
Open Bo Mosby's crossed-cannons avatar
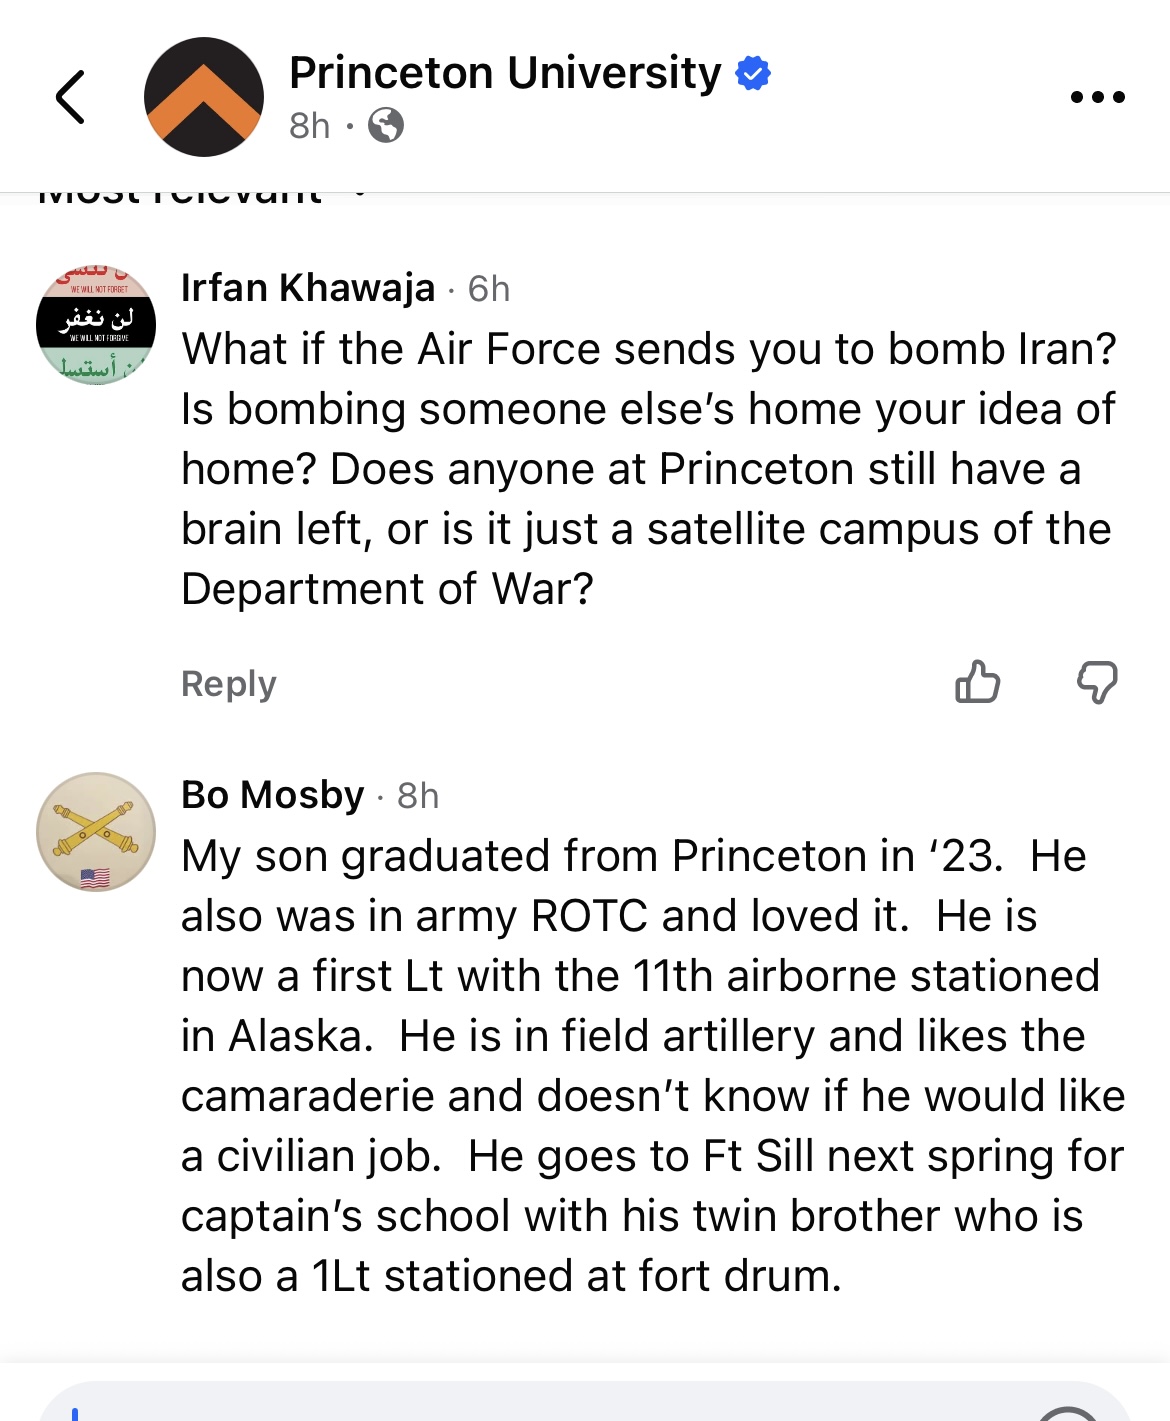[96, 832]
